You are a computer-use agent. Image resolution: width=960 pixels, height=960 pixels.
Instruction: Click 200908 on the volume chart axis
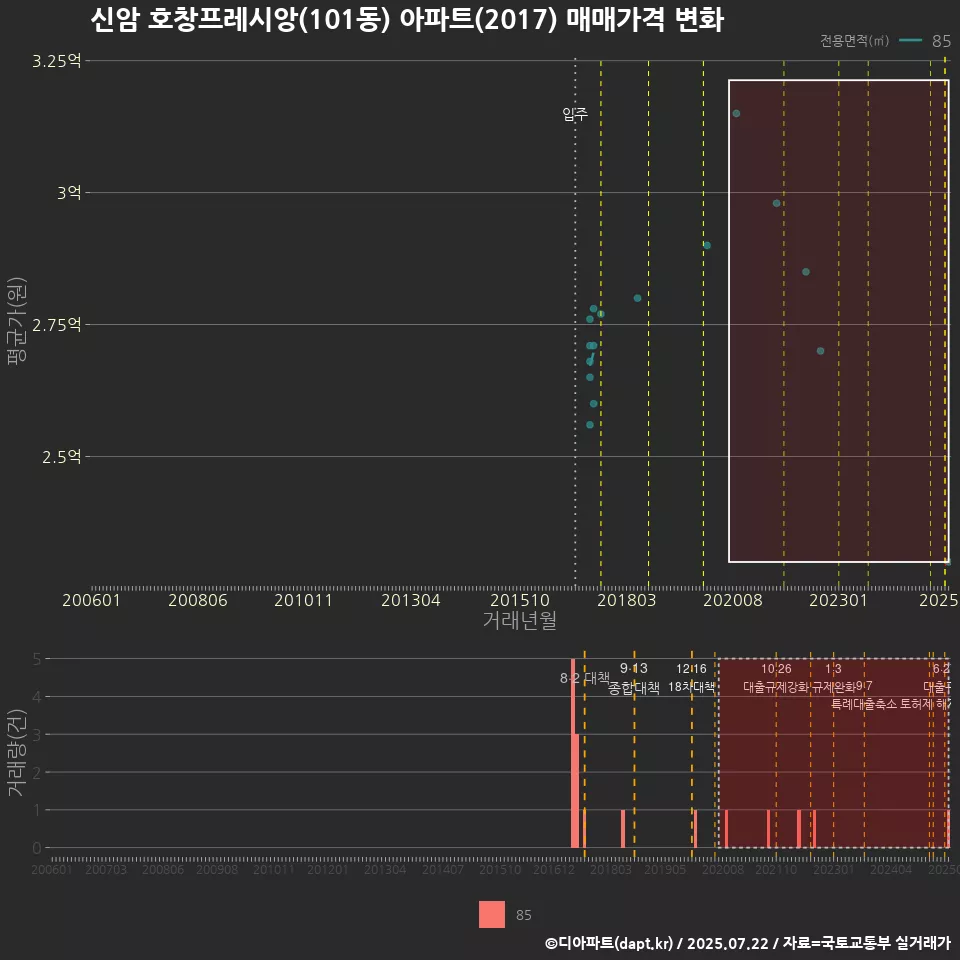(x=217, y=869)
